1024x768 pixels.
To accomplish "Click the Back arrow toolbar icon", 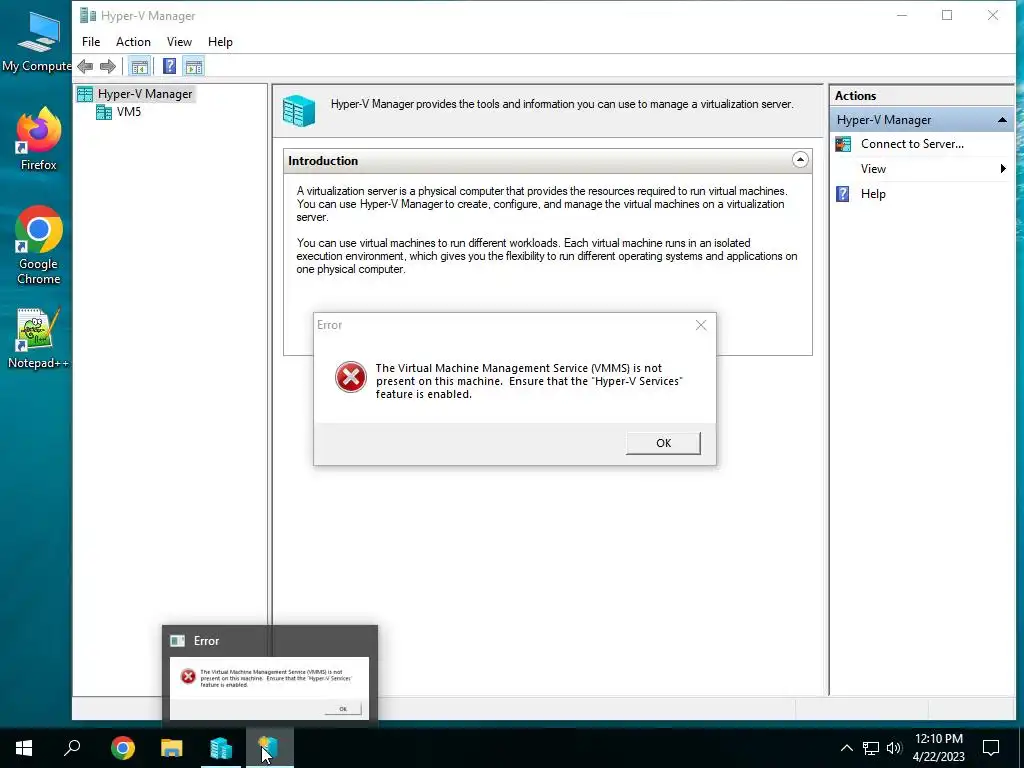I will [x=85, y=66].
